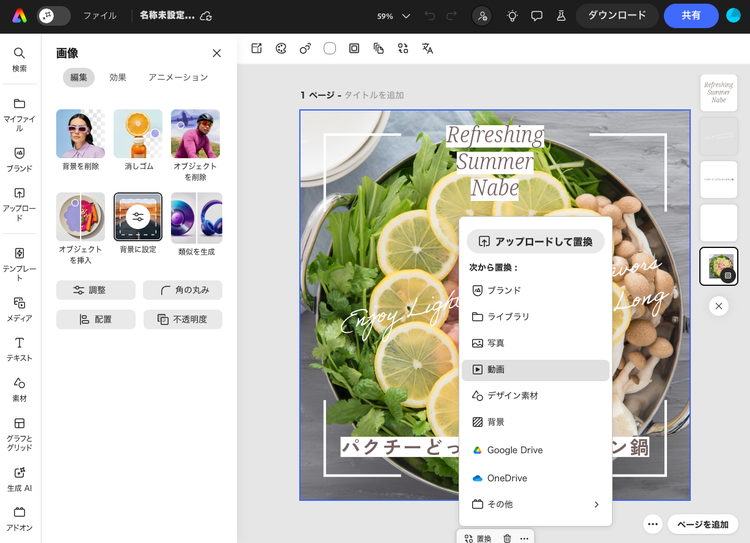Open the Text (テキスト) sidebar tool
This screenshot has width=750, height=543.
[x=19, y=348]
